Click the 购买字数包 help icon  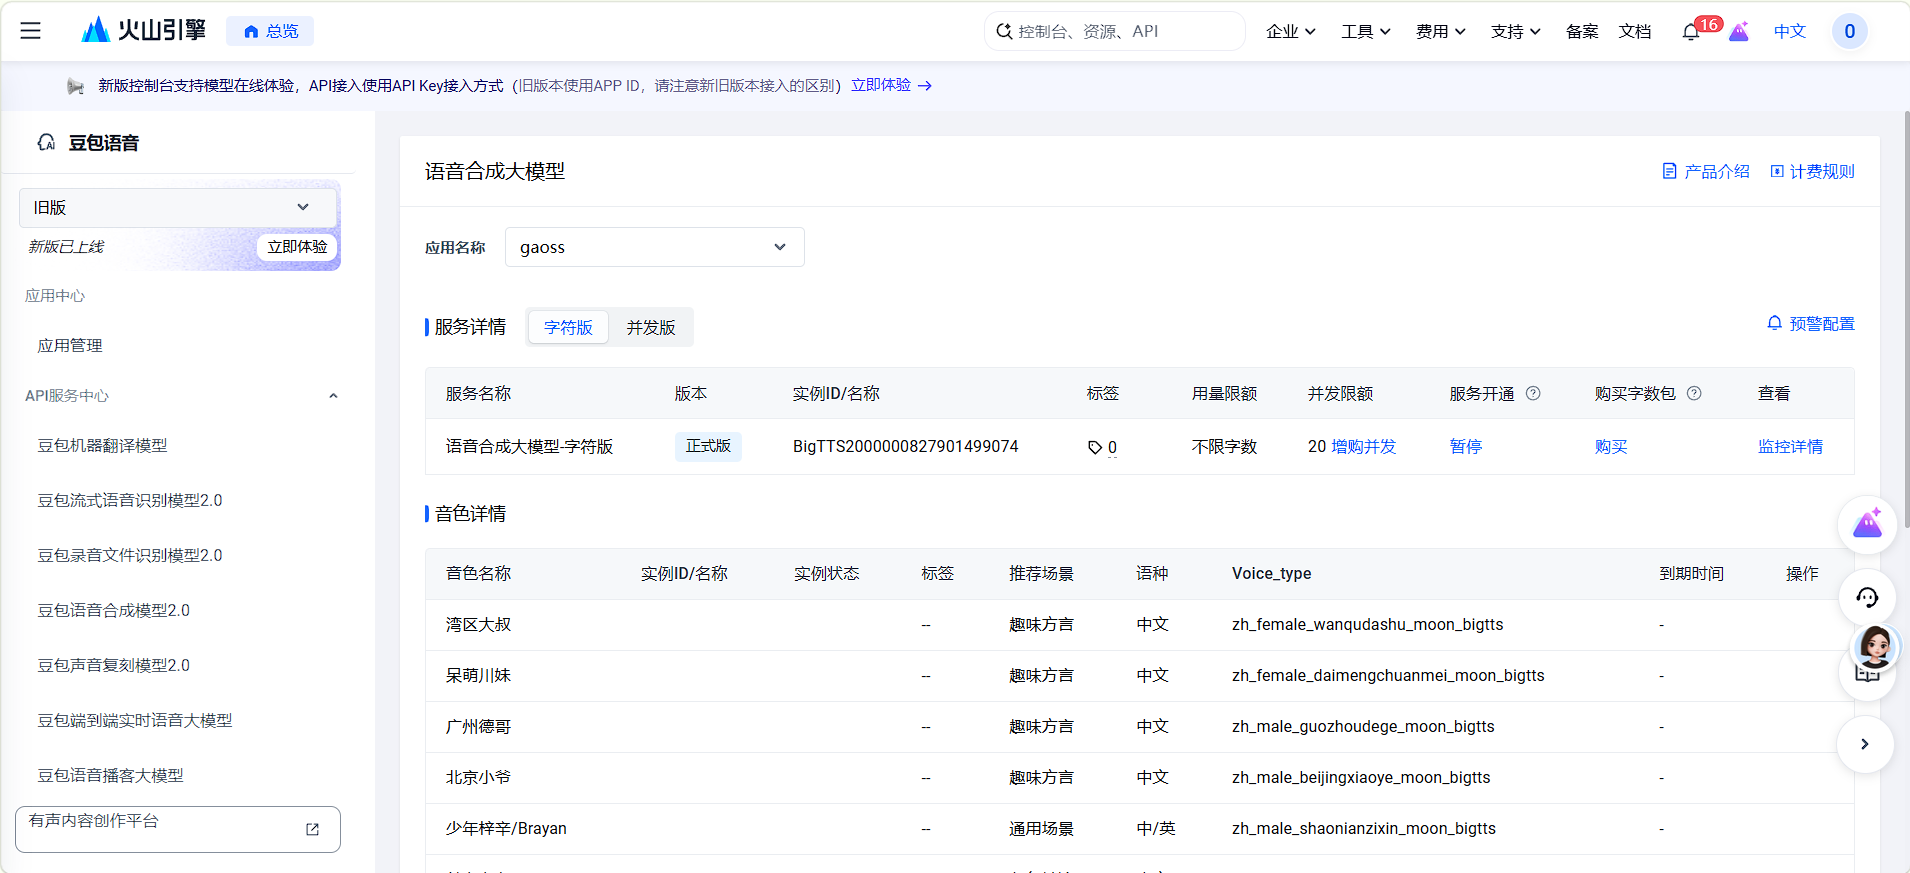tap(1694, 393)
